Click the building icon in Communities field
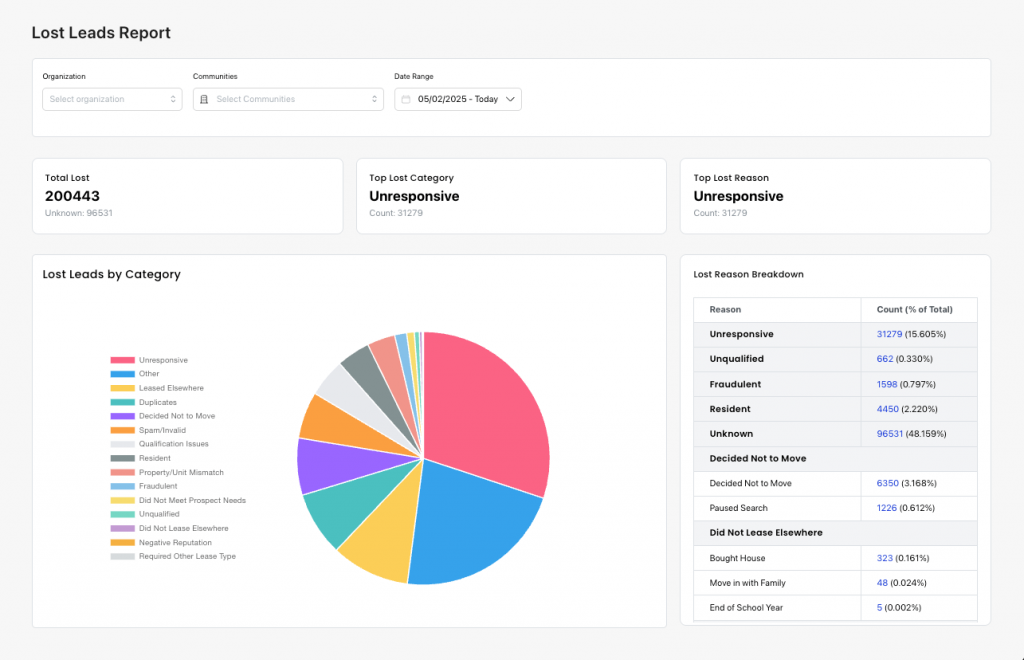The height and width of the screenshot is (660, 1024). (x=205, y=99)
